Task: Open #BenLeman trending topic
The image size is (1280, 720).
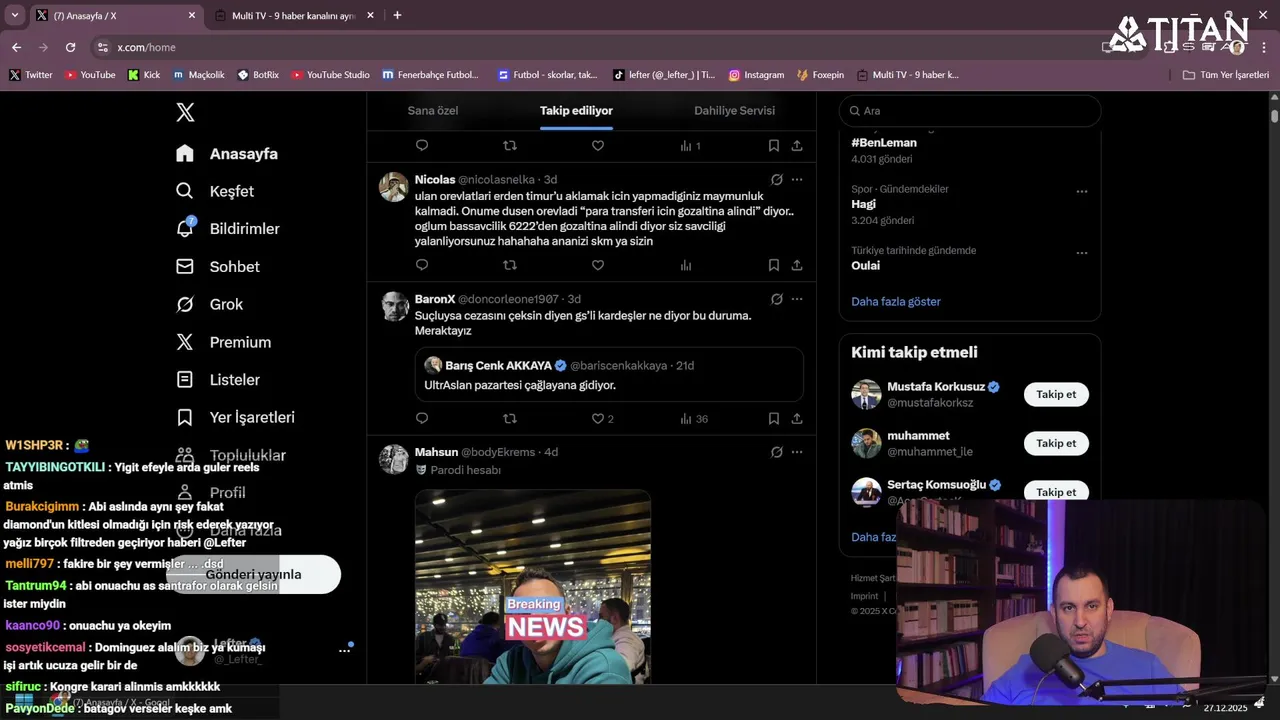Action: point(884,143)
